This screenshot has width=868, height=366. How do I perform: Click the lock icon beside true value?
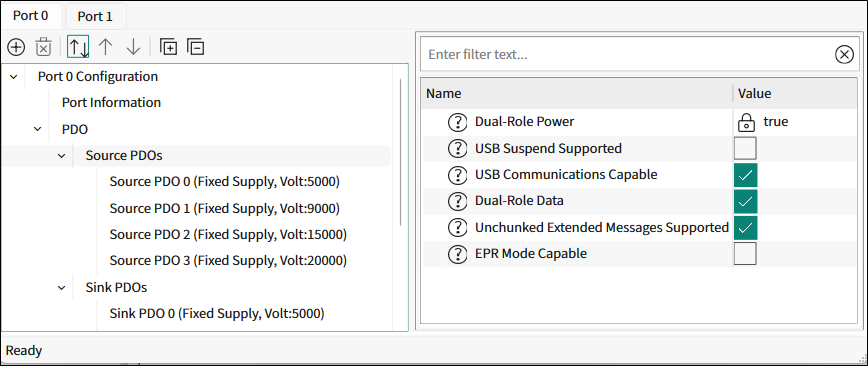[746, 122]
